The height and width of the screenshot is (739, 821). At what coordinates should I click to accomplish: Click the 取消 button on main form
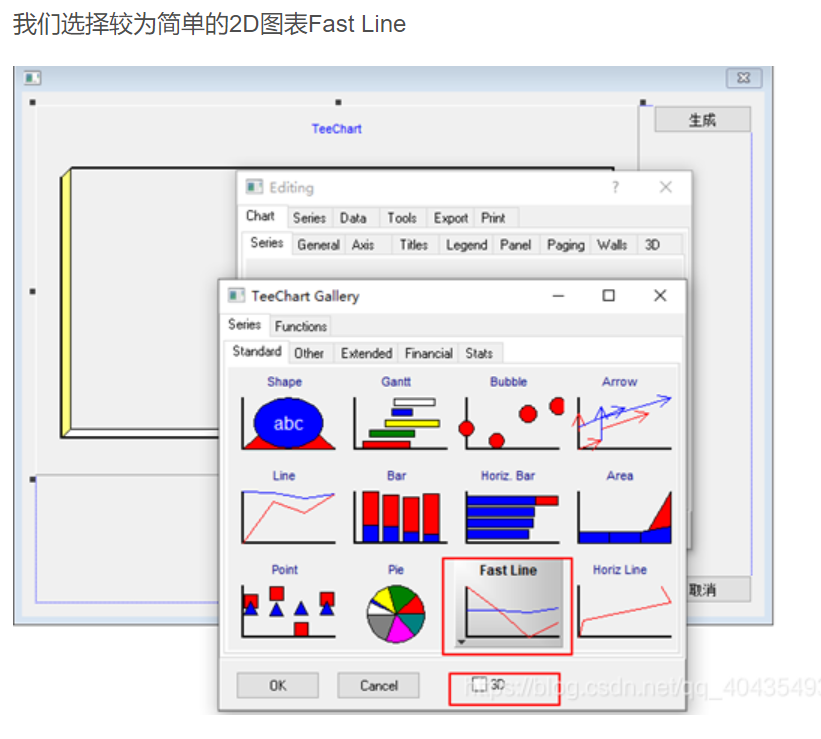(x=718, y=590)
